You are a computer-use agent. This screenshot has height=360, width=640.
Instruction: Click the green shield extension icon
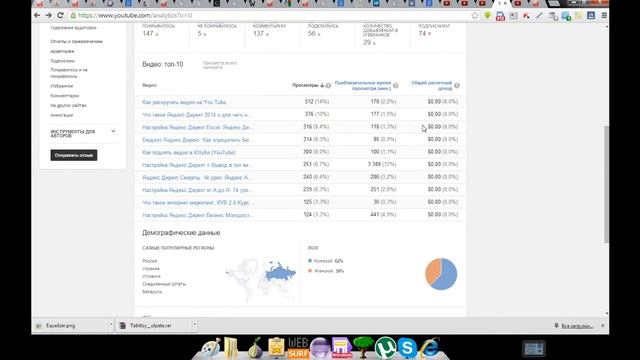click(x=487, y=16)
